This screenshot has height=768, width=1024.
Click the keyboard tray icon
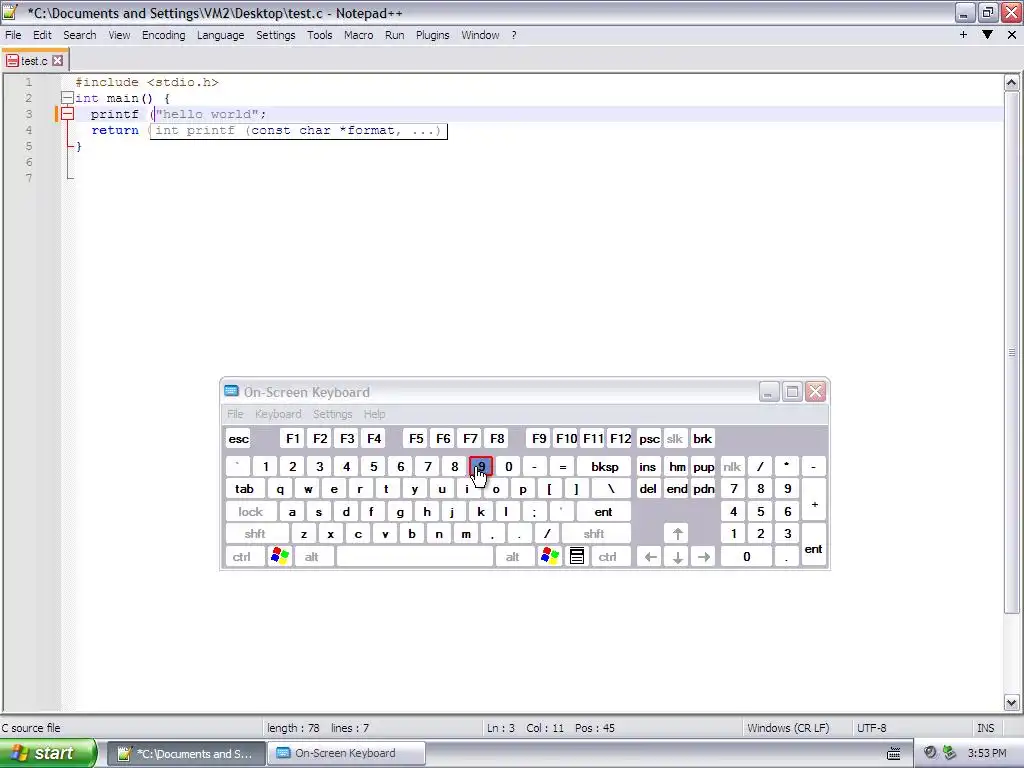coord(893,754)
